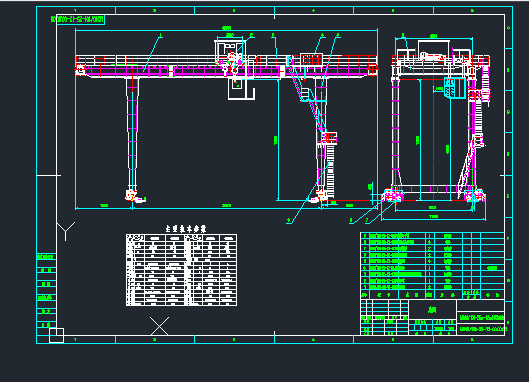Click the title heading above parameters table
The height and width of the screenshot is (382, 529).
pos(186,229)
